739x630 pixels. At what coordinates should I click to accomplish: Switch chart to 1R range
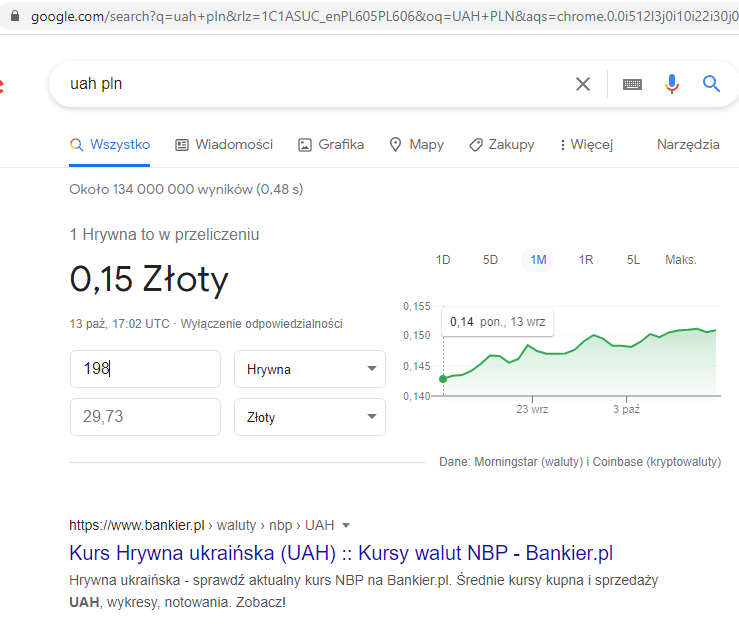[x=586, y=260]
